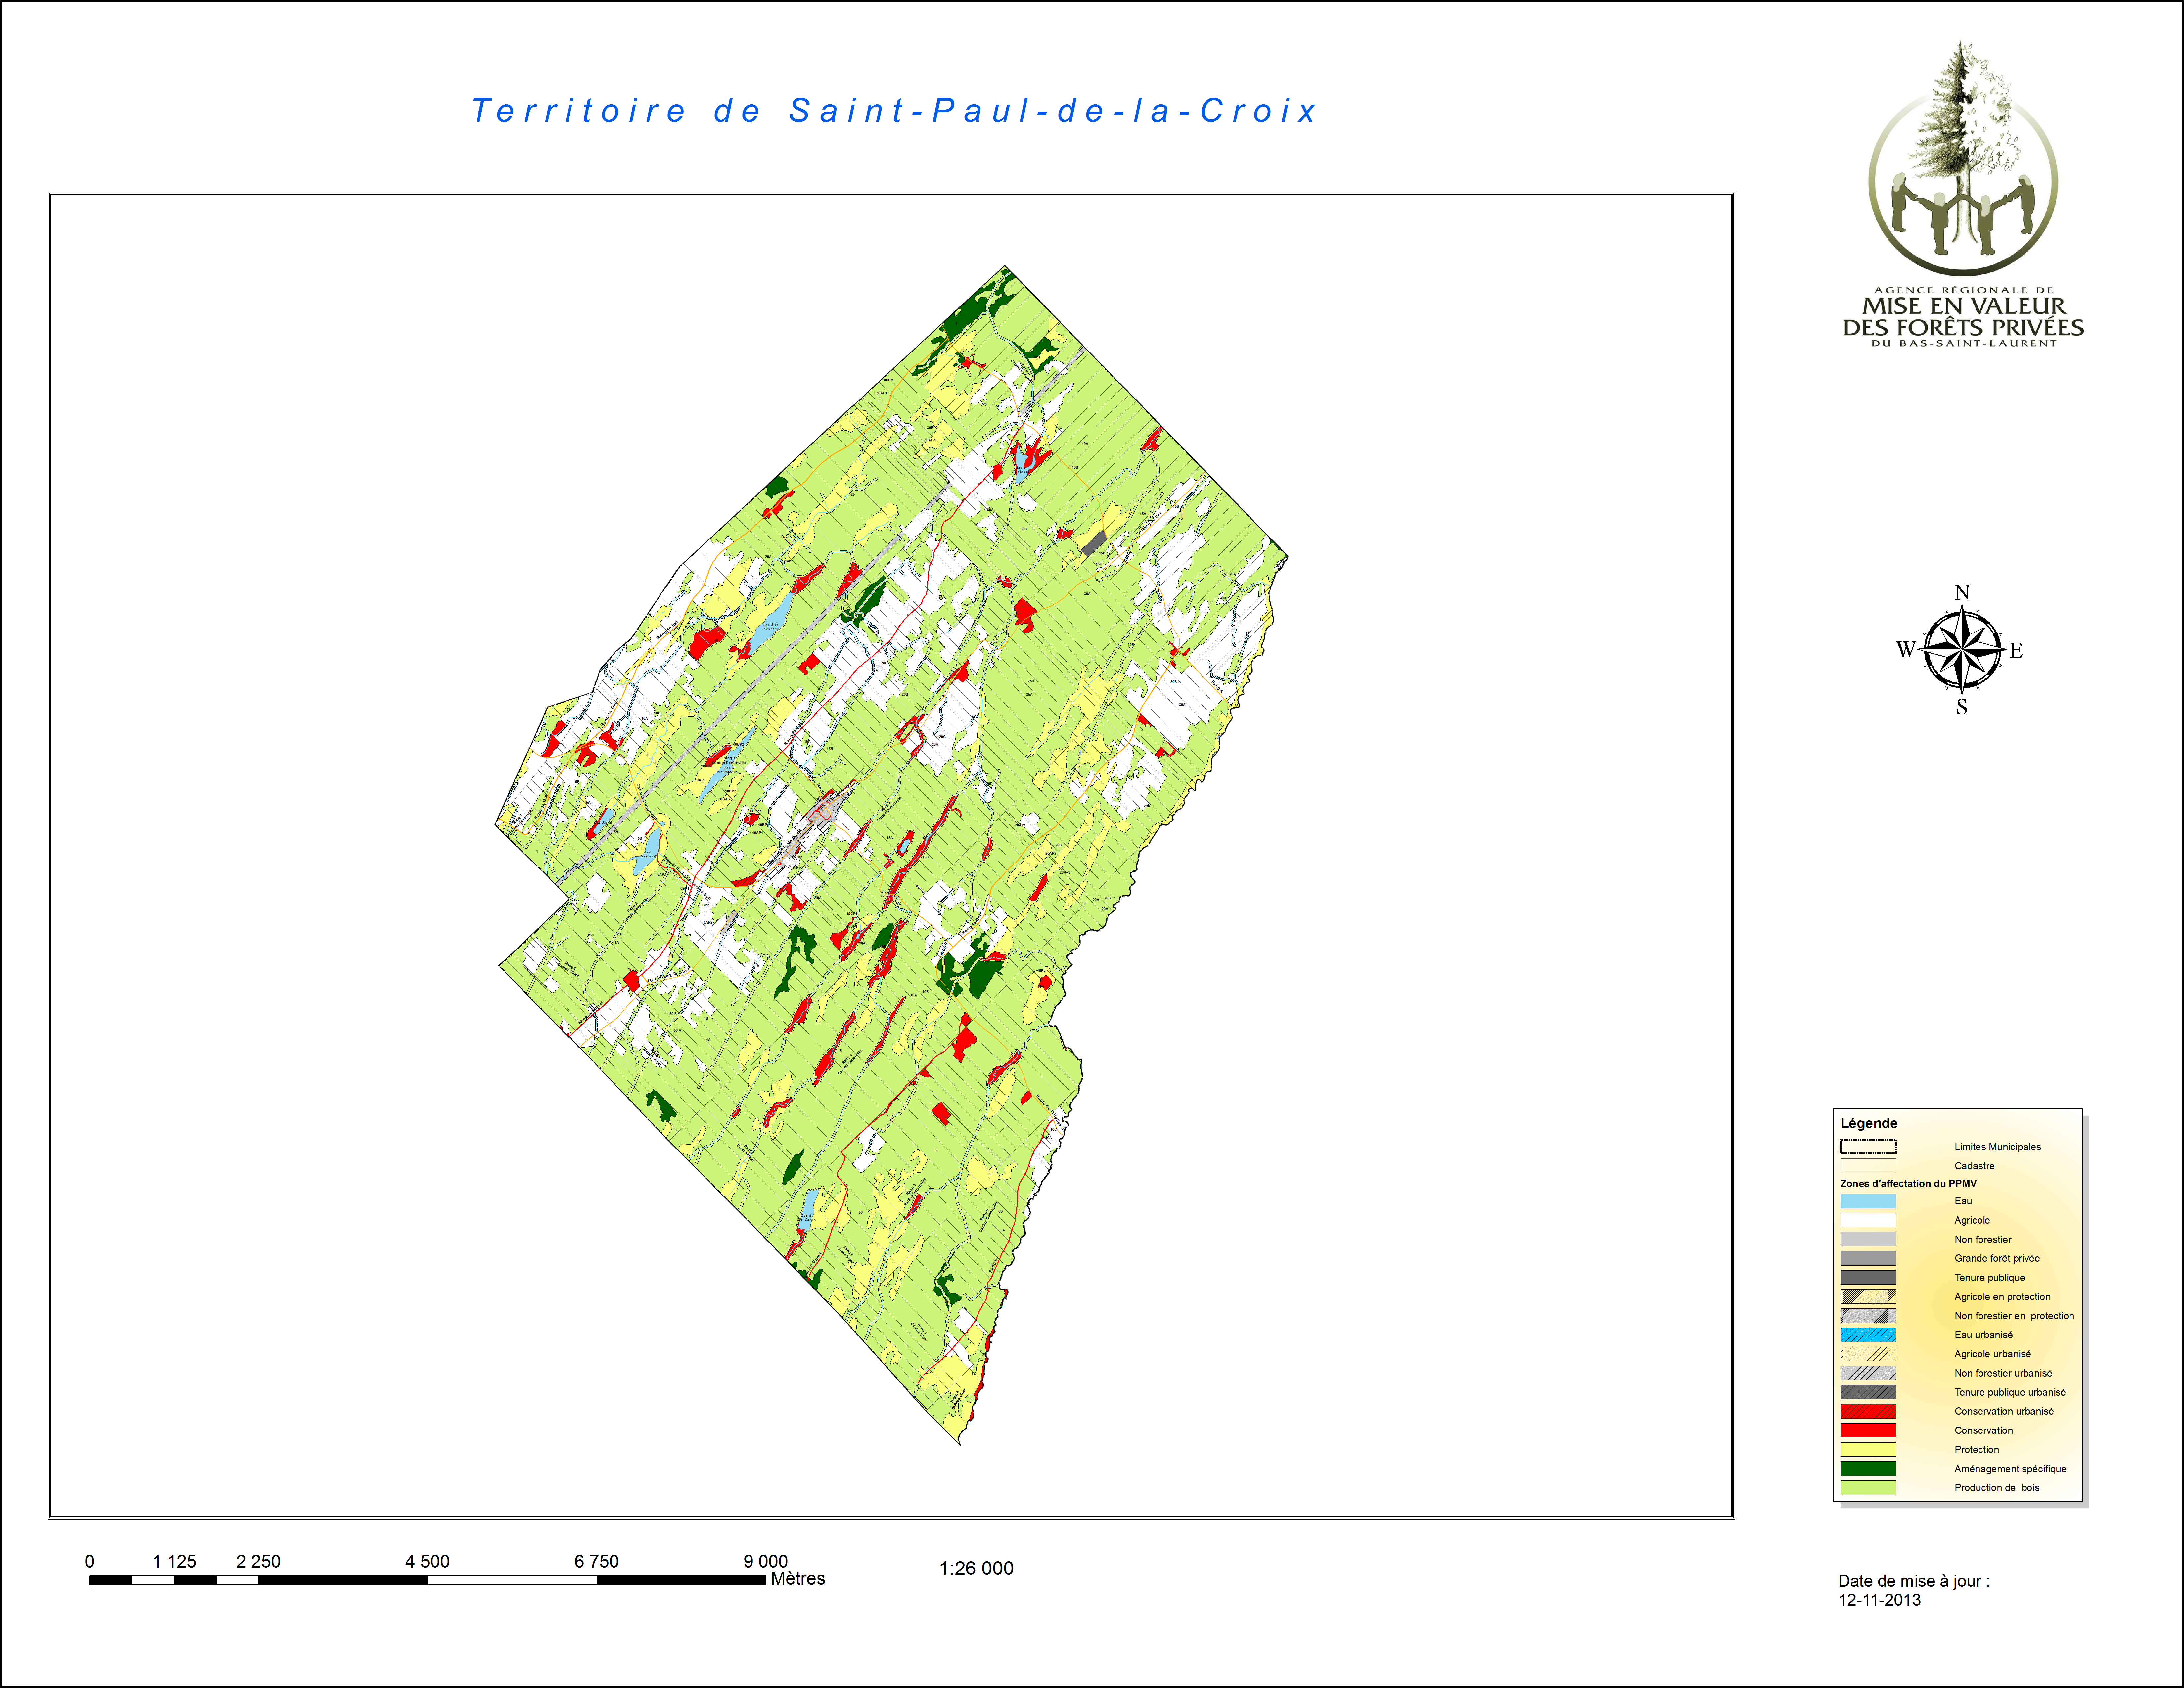
Task: Select the S letter on the compass
Action: [x=1962, y=707]
